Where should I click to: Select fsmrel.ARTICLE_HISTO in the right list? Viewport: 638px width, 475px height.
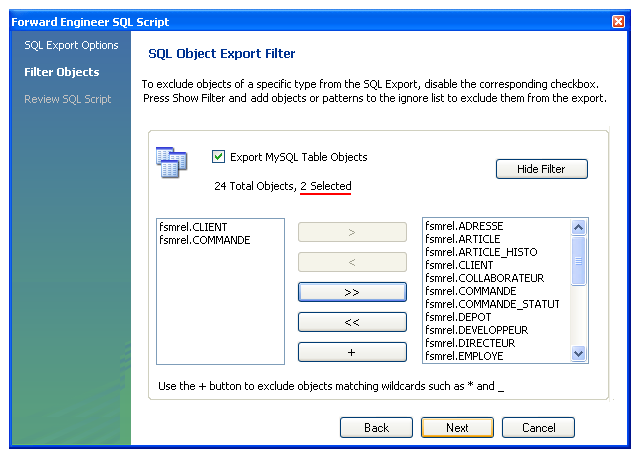coord(480,252)
